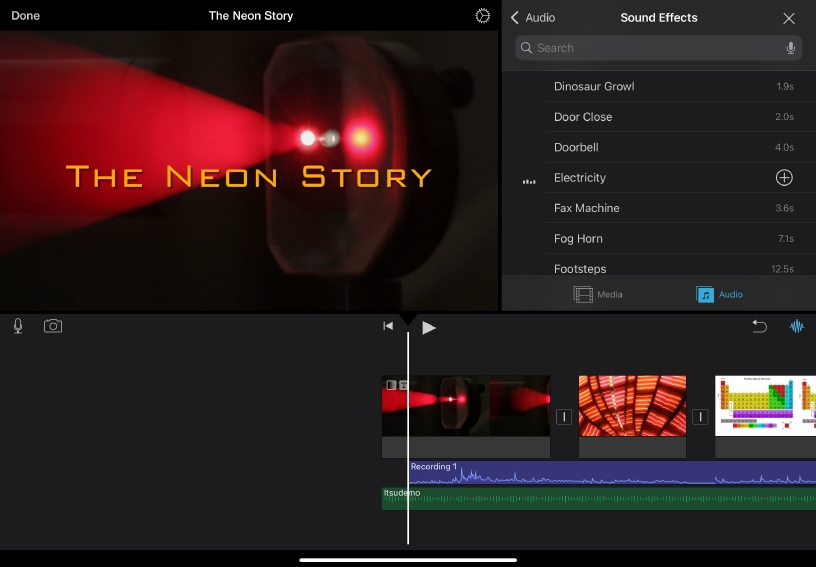Play the movie preview
The width and height of the screenshot is (816, 567).
pyautogui.click(x=429, y=327)
